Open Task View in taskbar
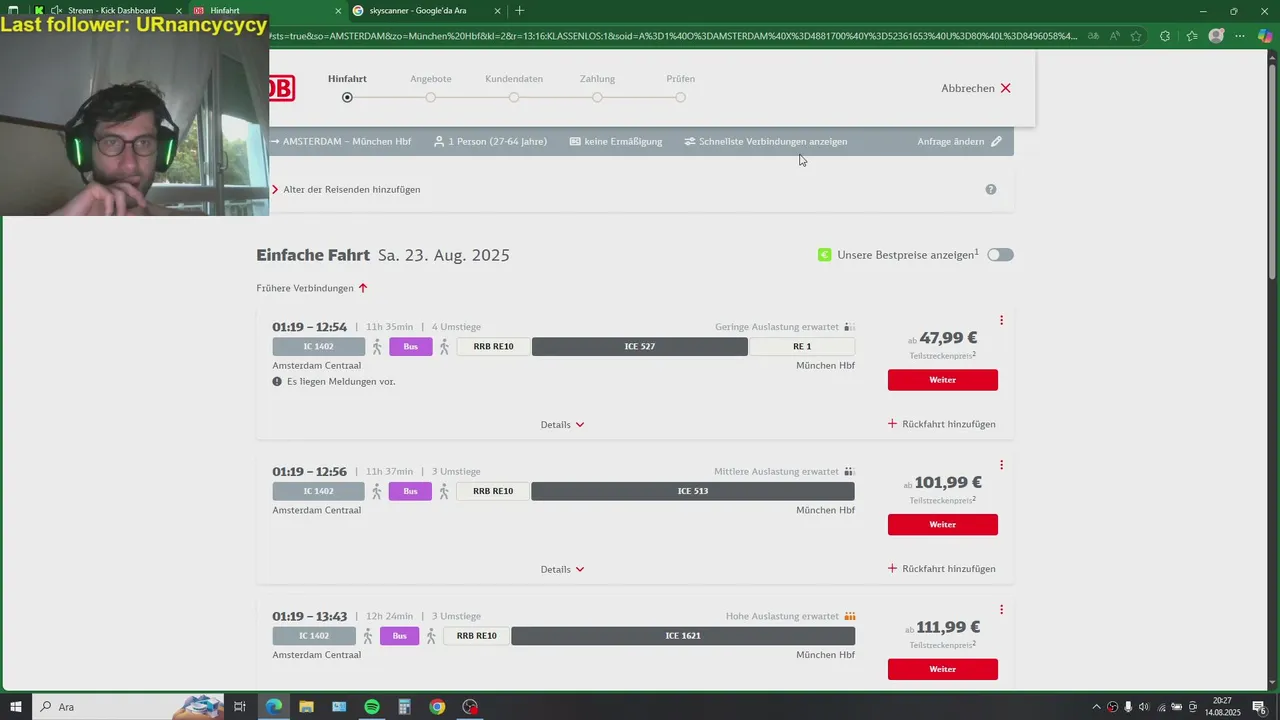Viewport: 1280px width, 720px height. point(240,707)
